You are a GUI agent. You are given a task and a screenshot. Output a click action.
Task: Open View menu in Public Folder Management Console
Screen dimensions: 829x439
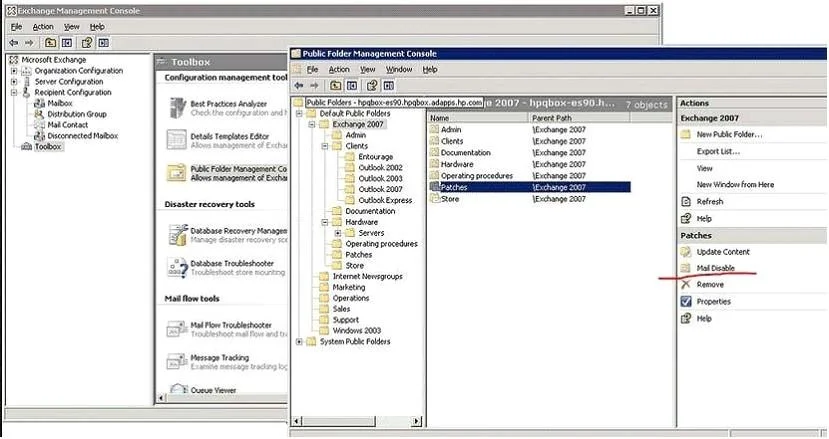367,69
